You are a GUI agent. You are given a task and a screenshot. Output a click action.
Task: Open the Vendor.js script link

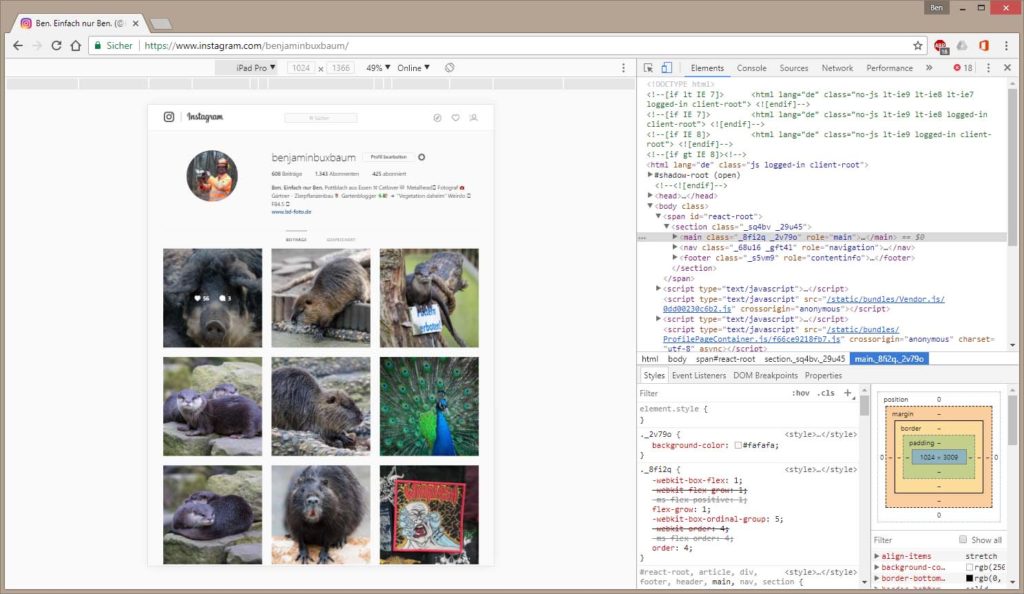click(886, 299)
